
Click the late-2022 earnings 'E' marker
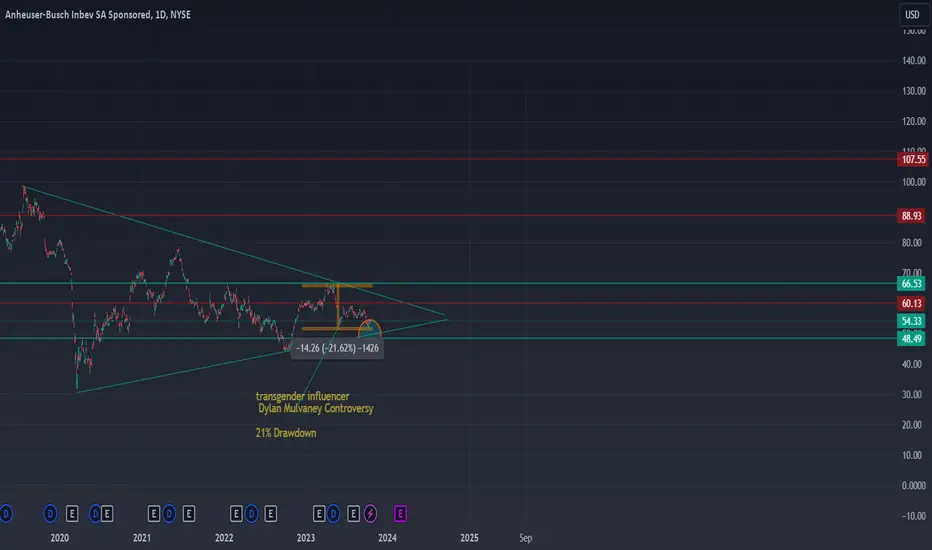[270, 513]
